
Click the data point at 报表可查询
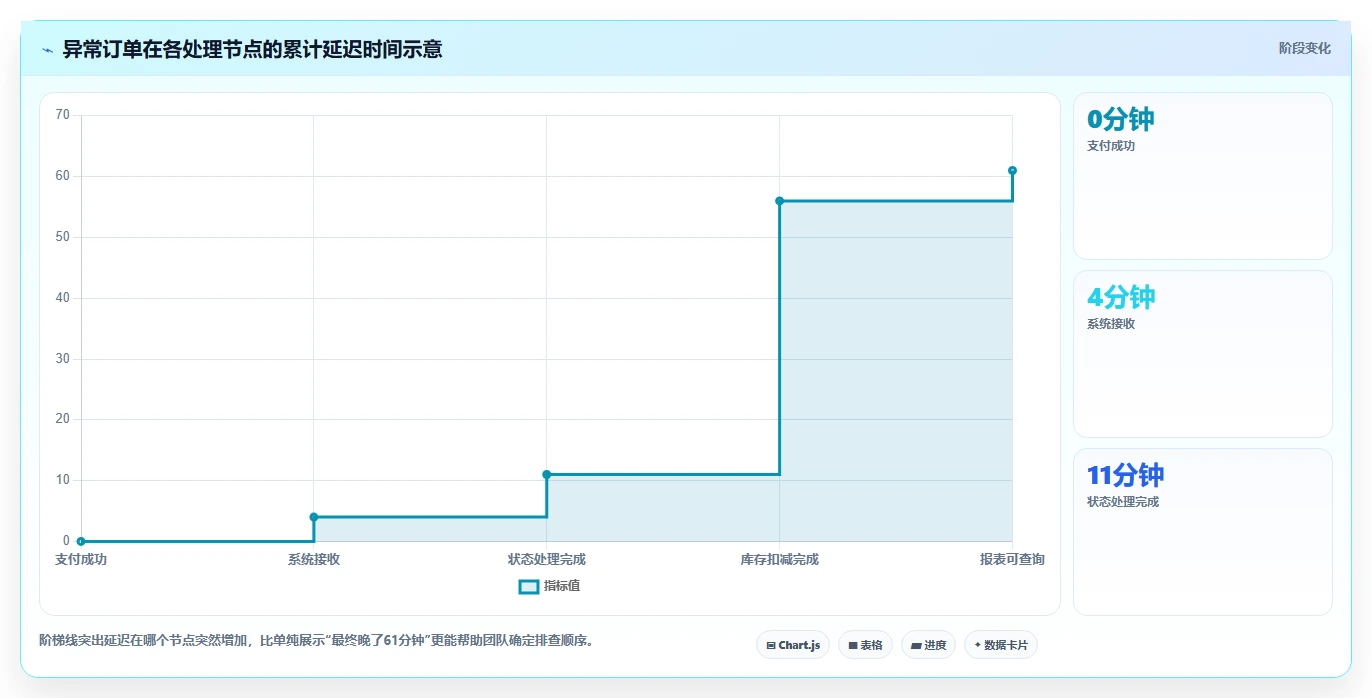tap(1012, 170)
